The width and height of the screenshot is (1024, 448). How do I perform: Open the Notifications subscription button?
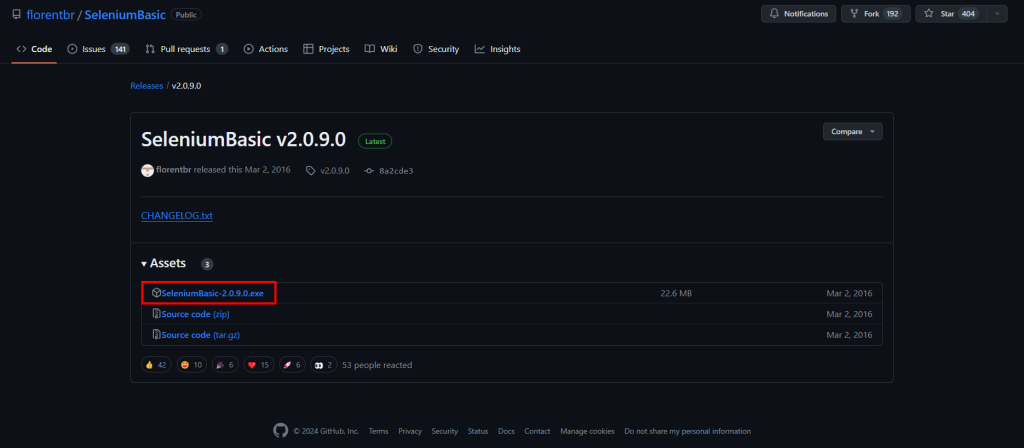point(798,14)
